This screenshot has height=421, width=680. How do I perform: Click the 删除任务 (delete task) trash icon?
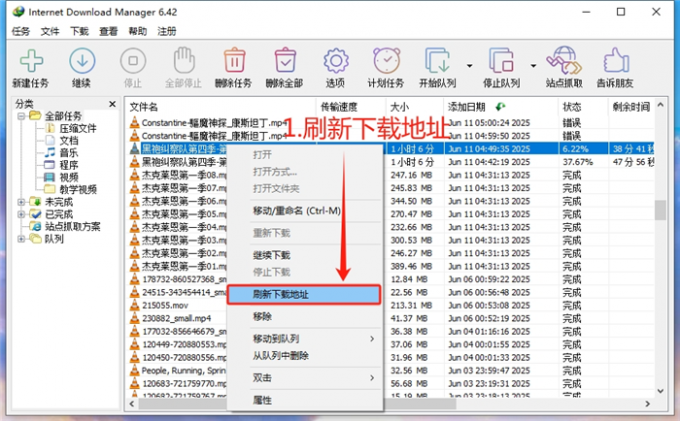click(x=235, y=60)
